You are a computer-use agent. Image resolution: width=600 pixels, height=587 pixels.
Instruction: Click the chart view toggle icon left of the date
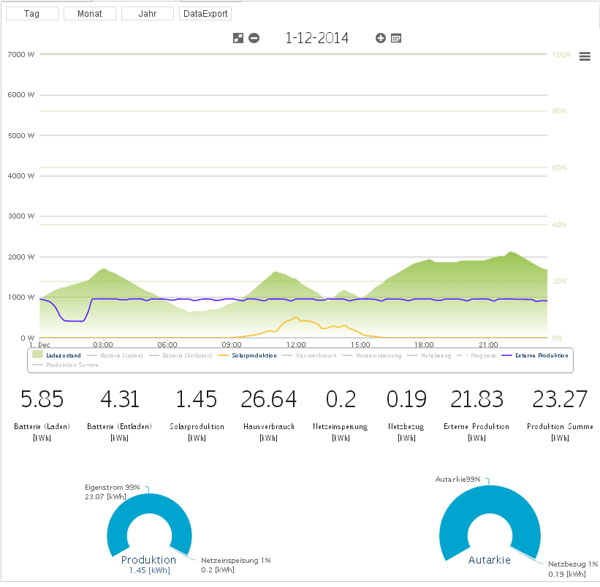[238, 38]
